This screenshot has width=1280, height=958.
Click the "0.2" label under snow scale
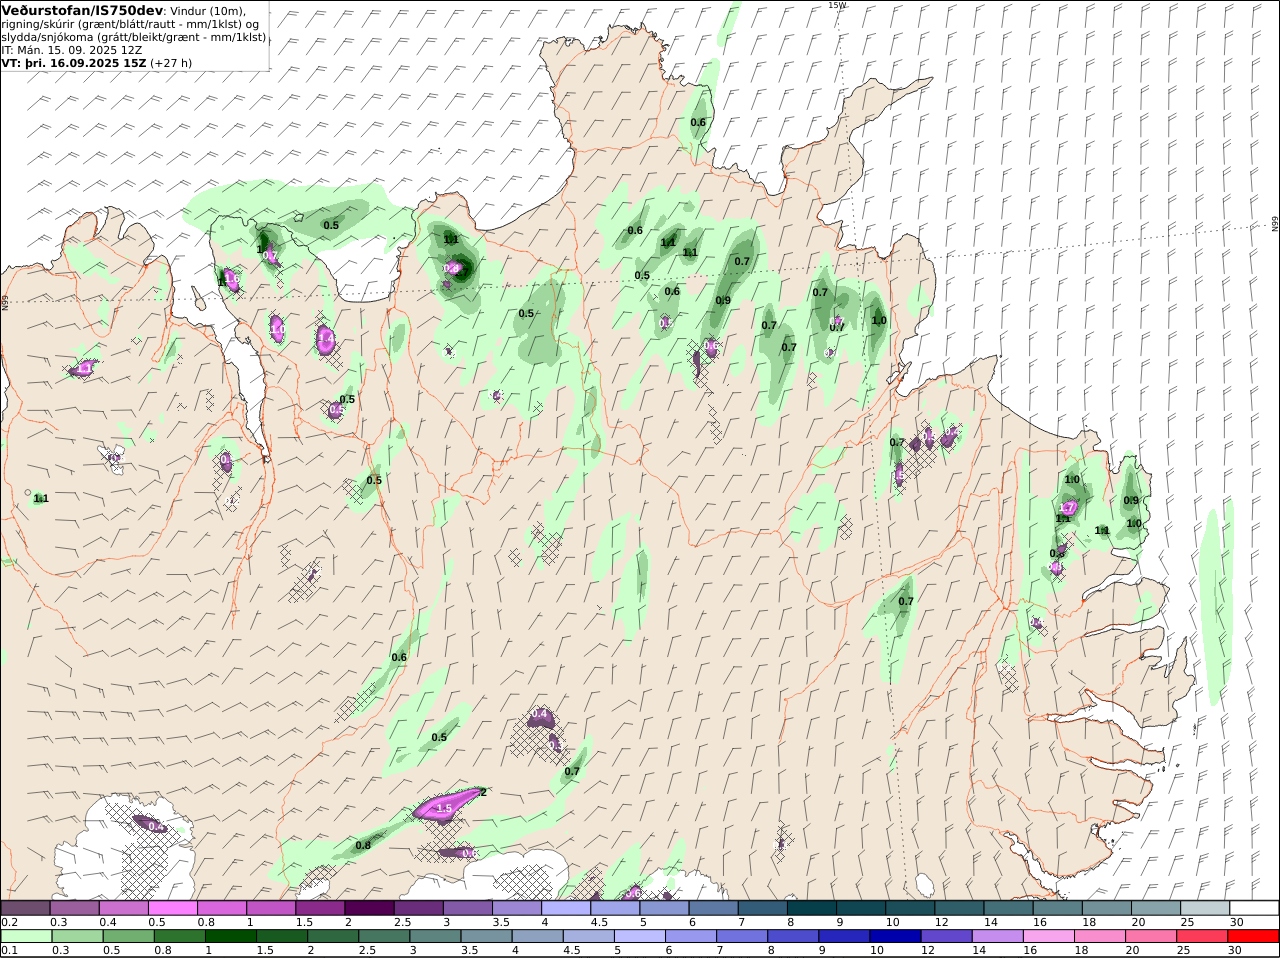[x=9, y=922]
